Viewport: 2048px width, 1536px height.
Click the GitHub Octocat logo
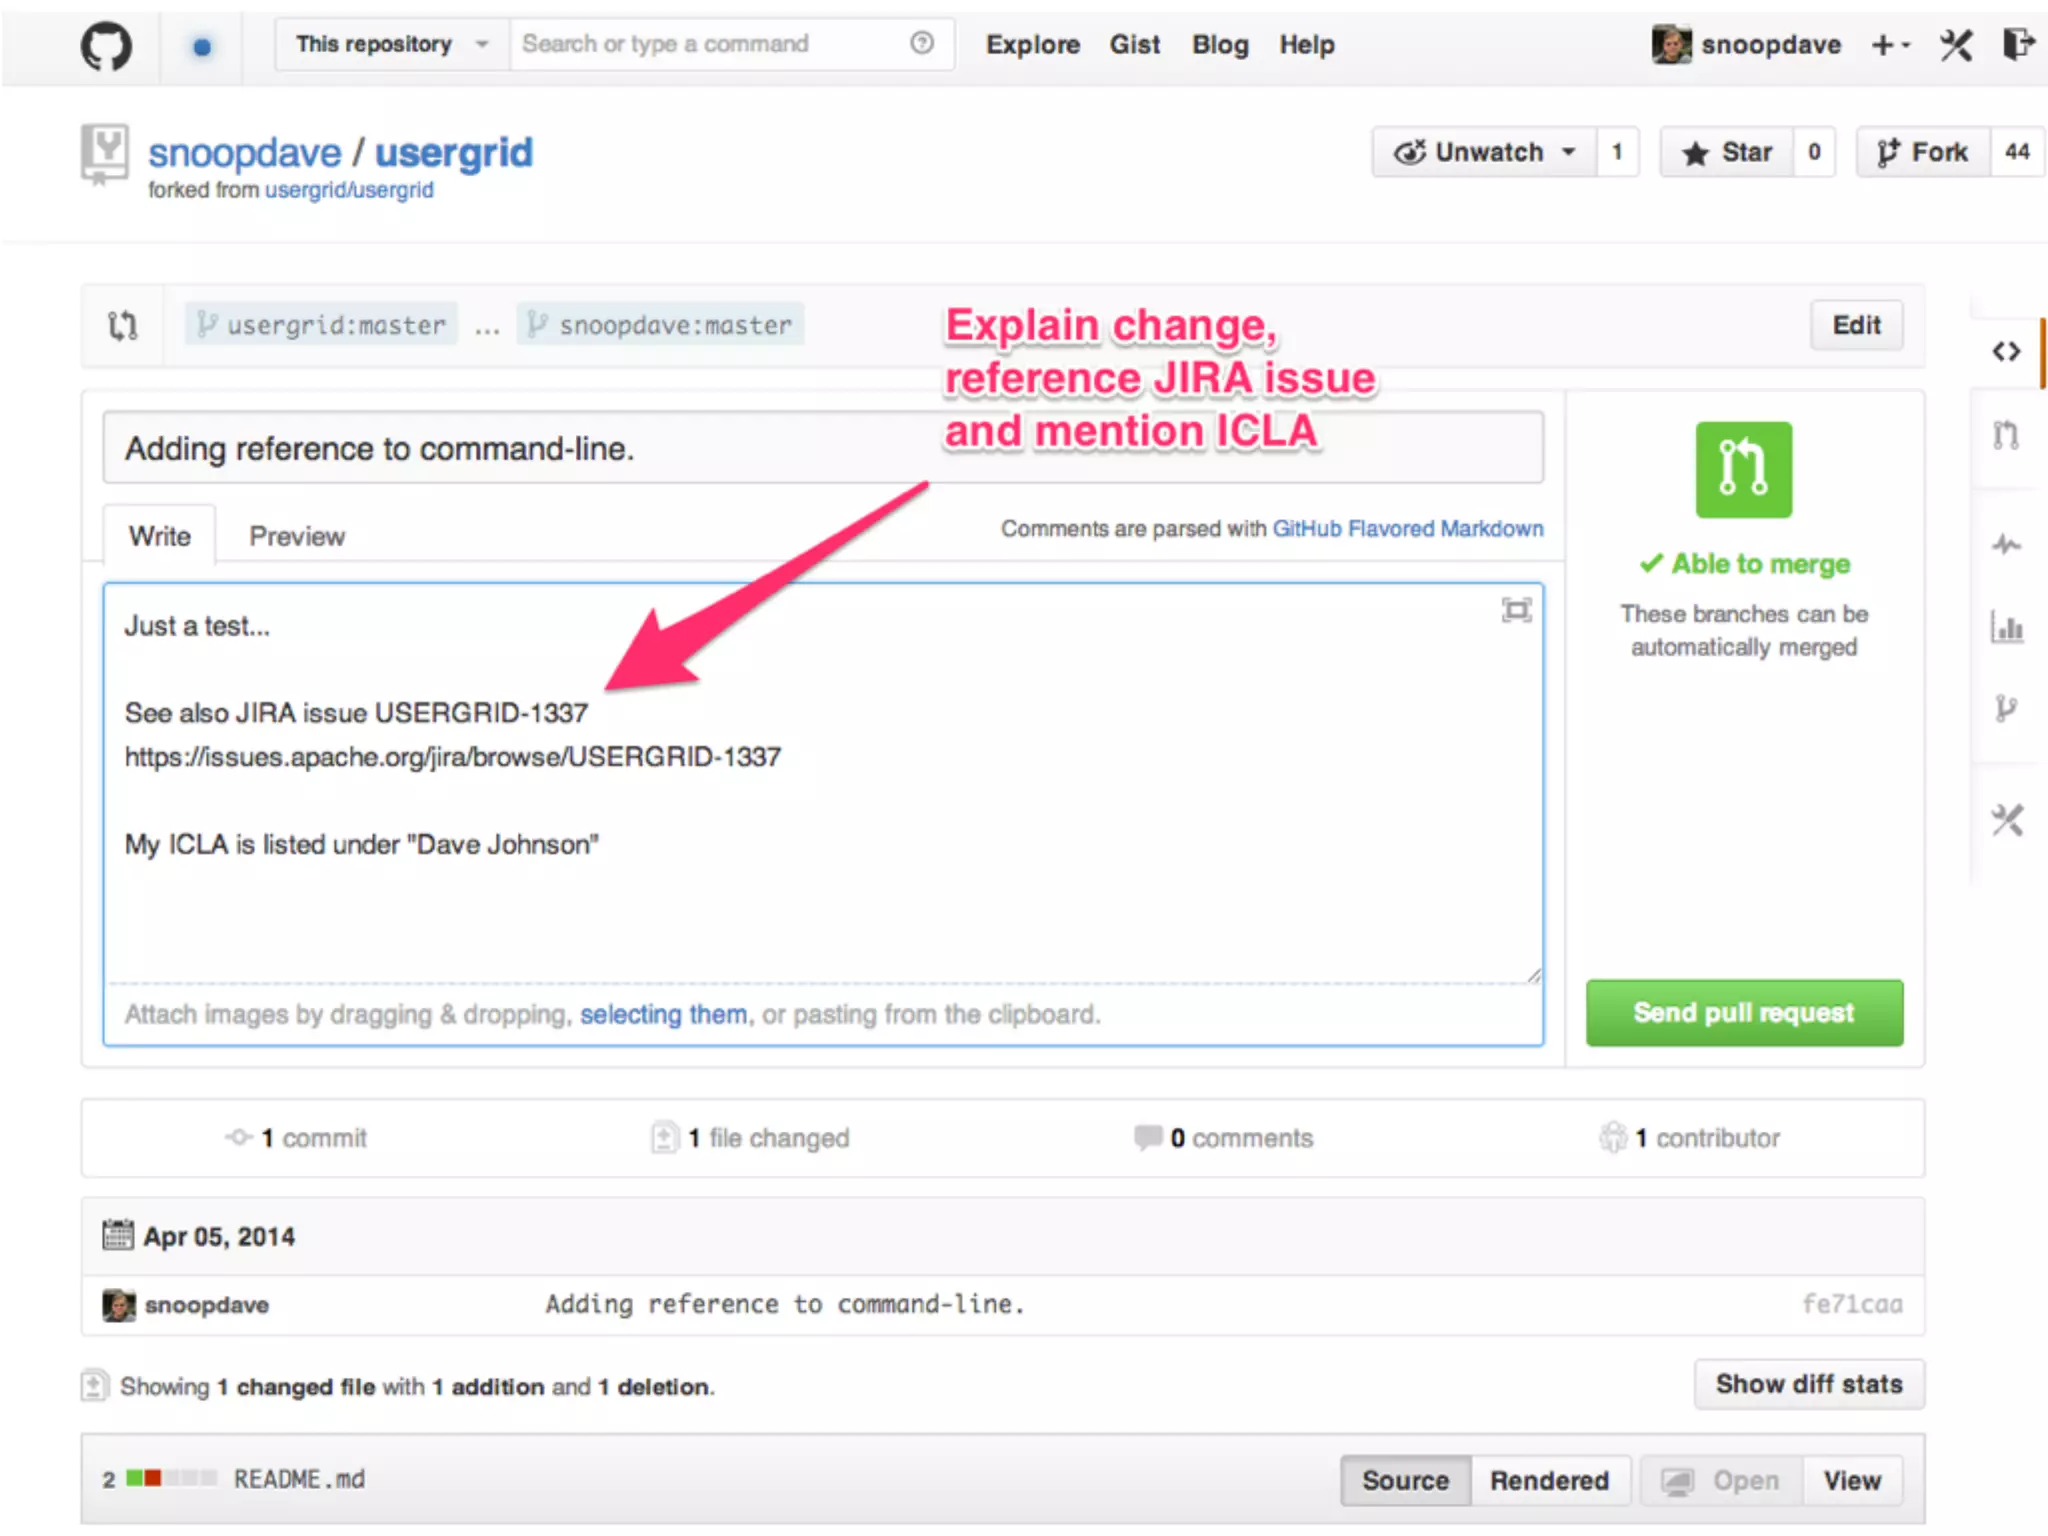[x=105, y=46]
